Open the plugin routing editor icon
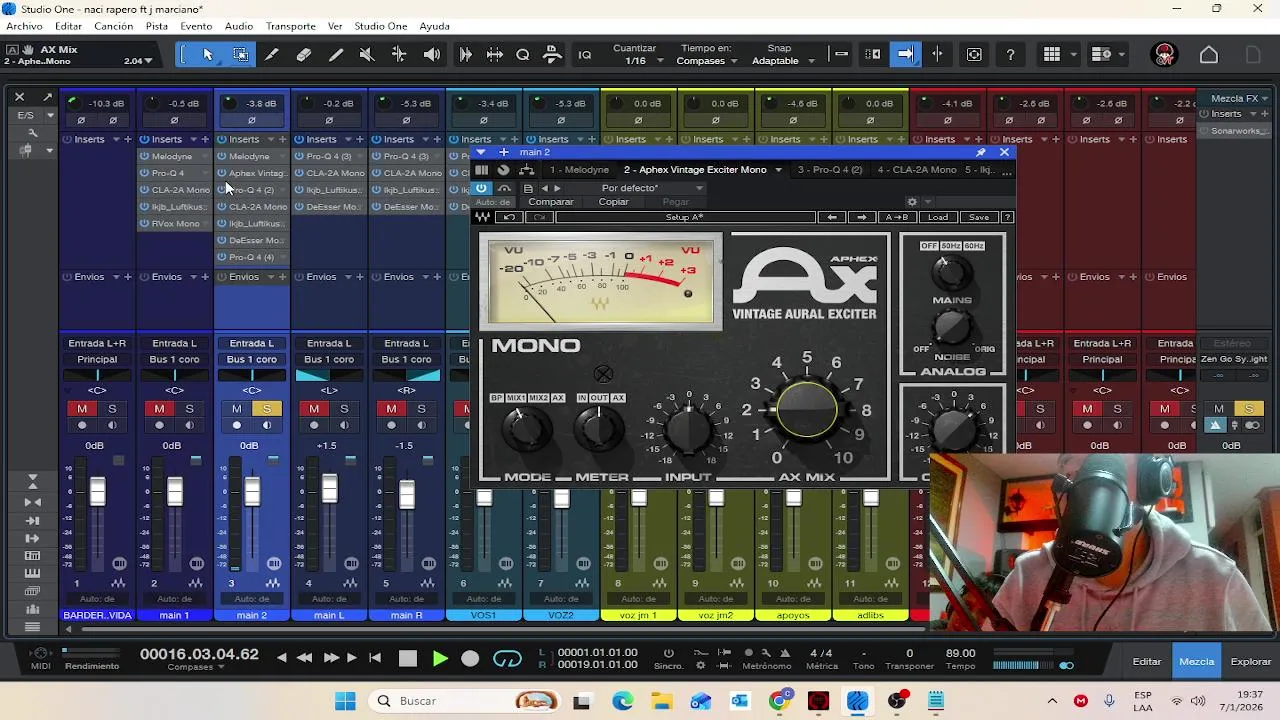The width and height of the screenshot is (1280, 720). 526,170
